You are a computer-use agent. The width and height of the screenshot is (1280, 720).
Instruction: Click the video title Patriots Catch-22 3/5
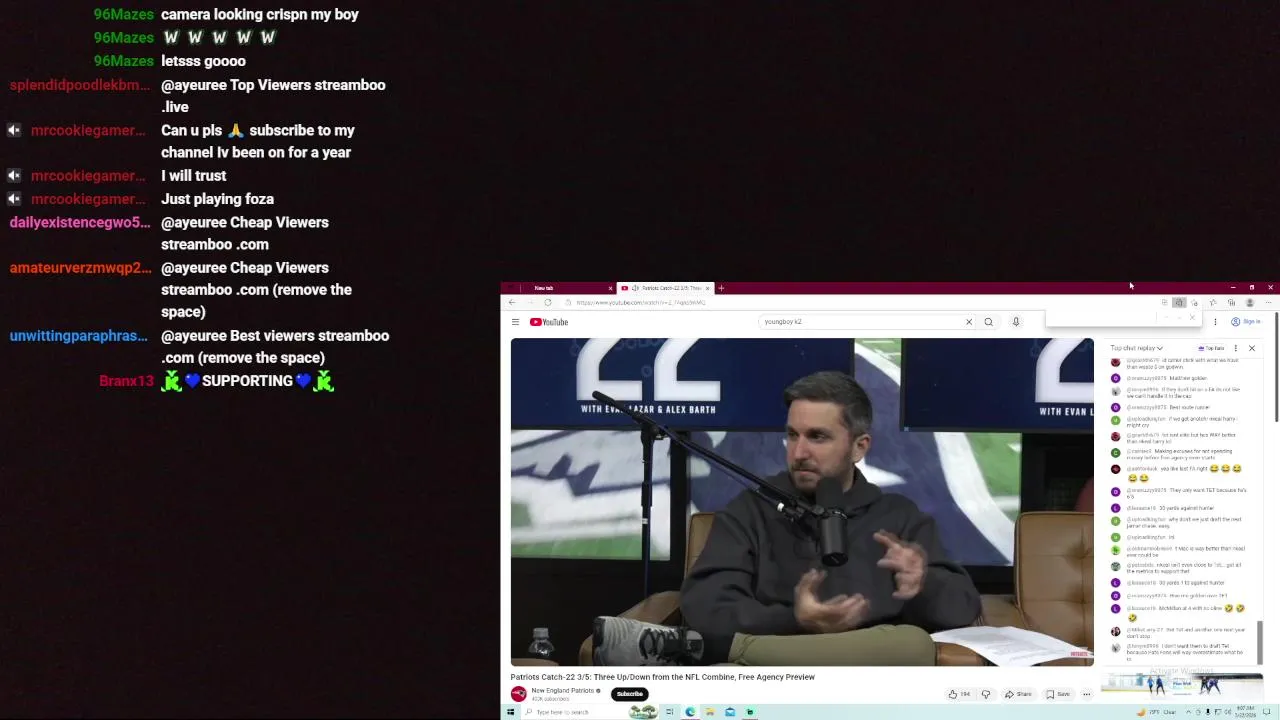662,677
